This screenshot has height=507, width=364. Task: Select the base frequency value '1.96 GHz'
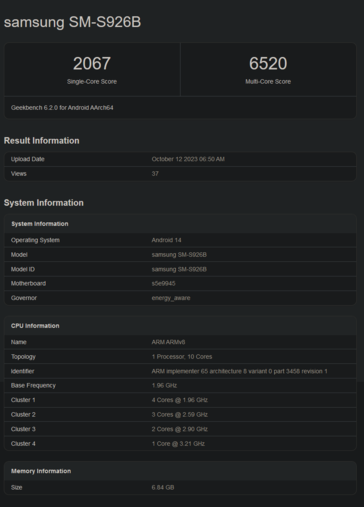pos(164,386)
